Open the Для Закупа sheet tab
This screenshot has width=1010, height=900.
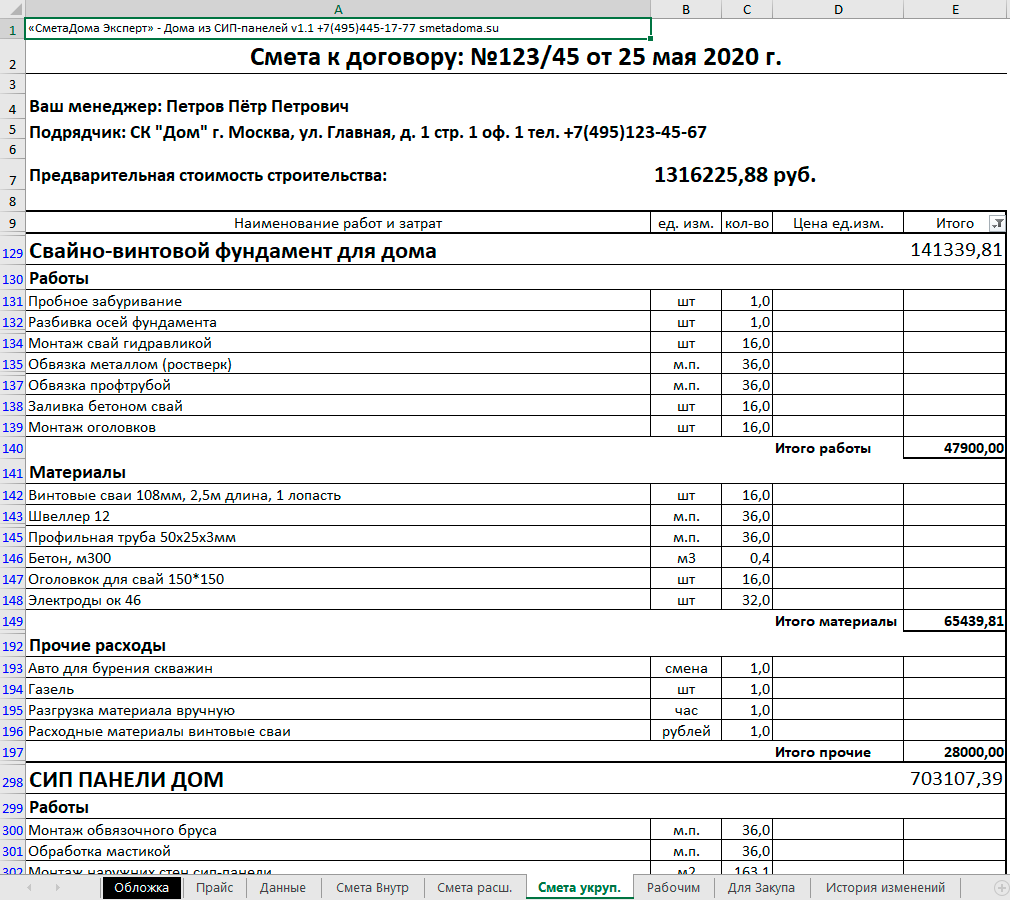[x=761, y=888]
